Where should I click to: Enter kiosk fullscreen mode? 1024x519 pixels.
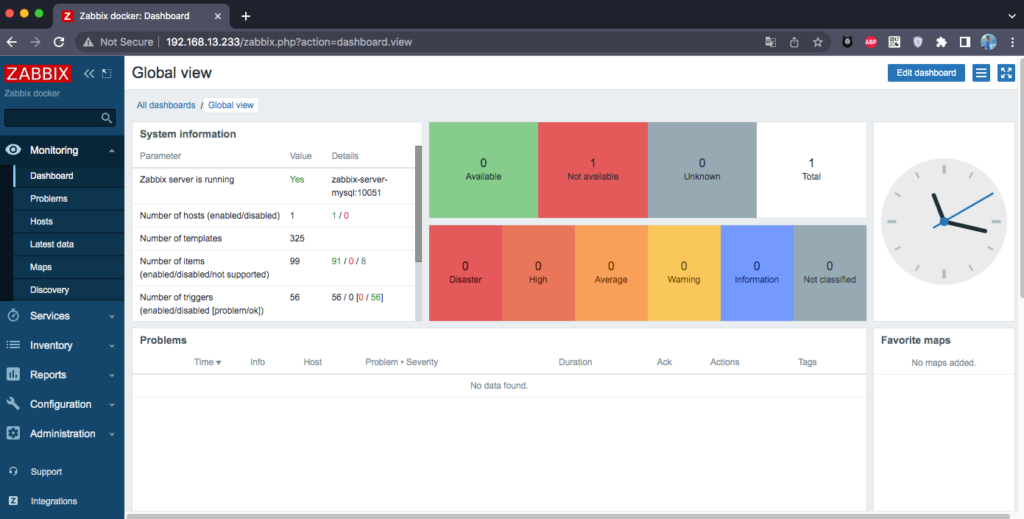[x=1006, y=72]
